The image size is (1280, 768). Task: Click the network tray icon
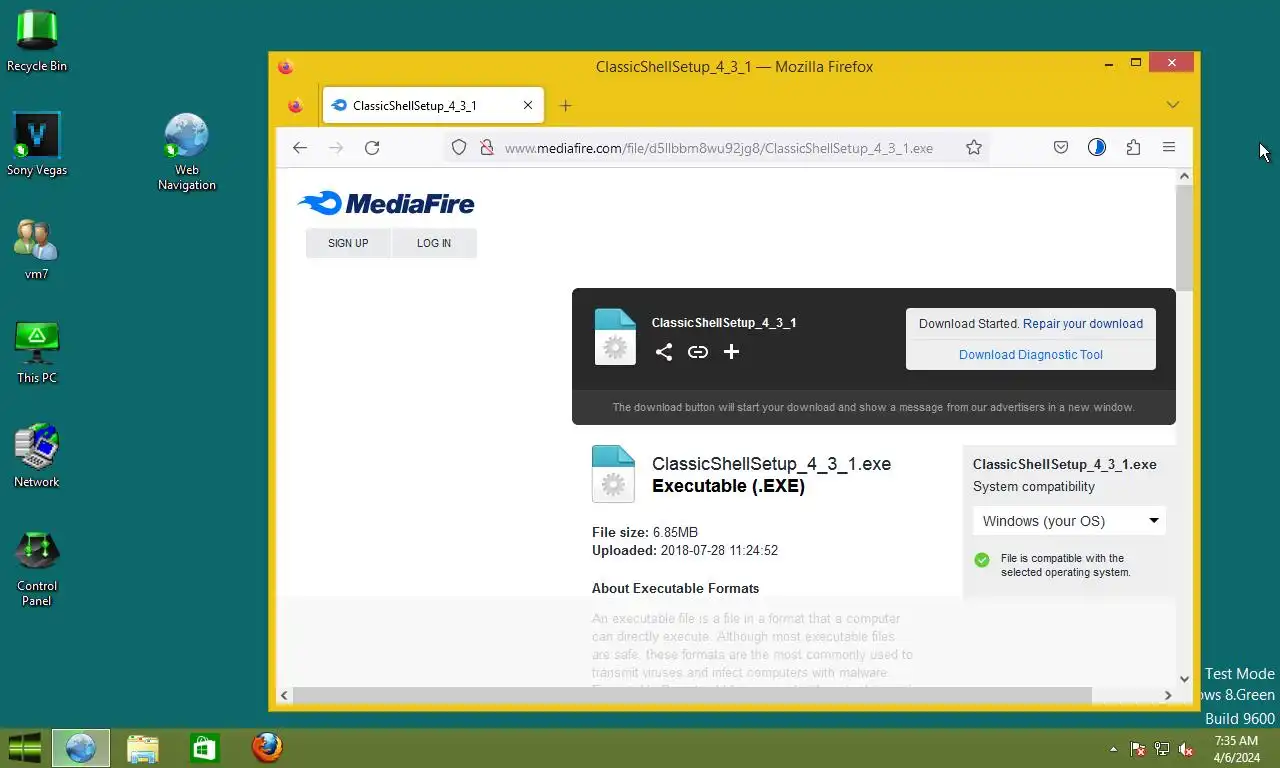[1162, 749]
